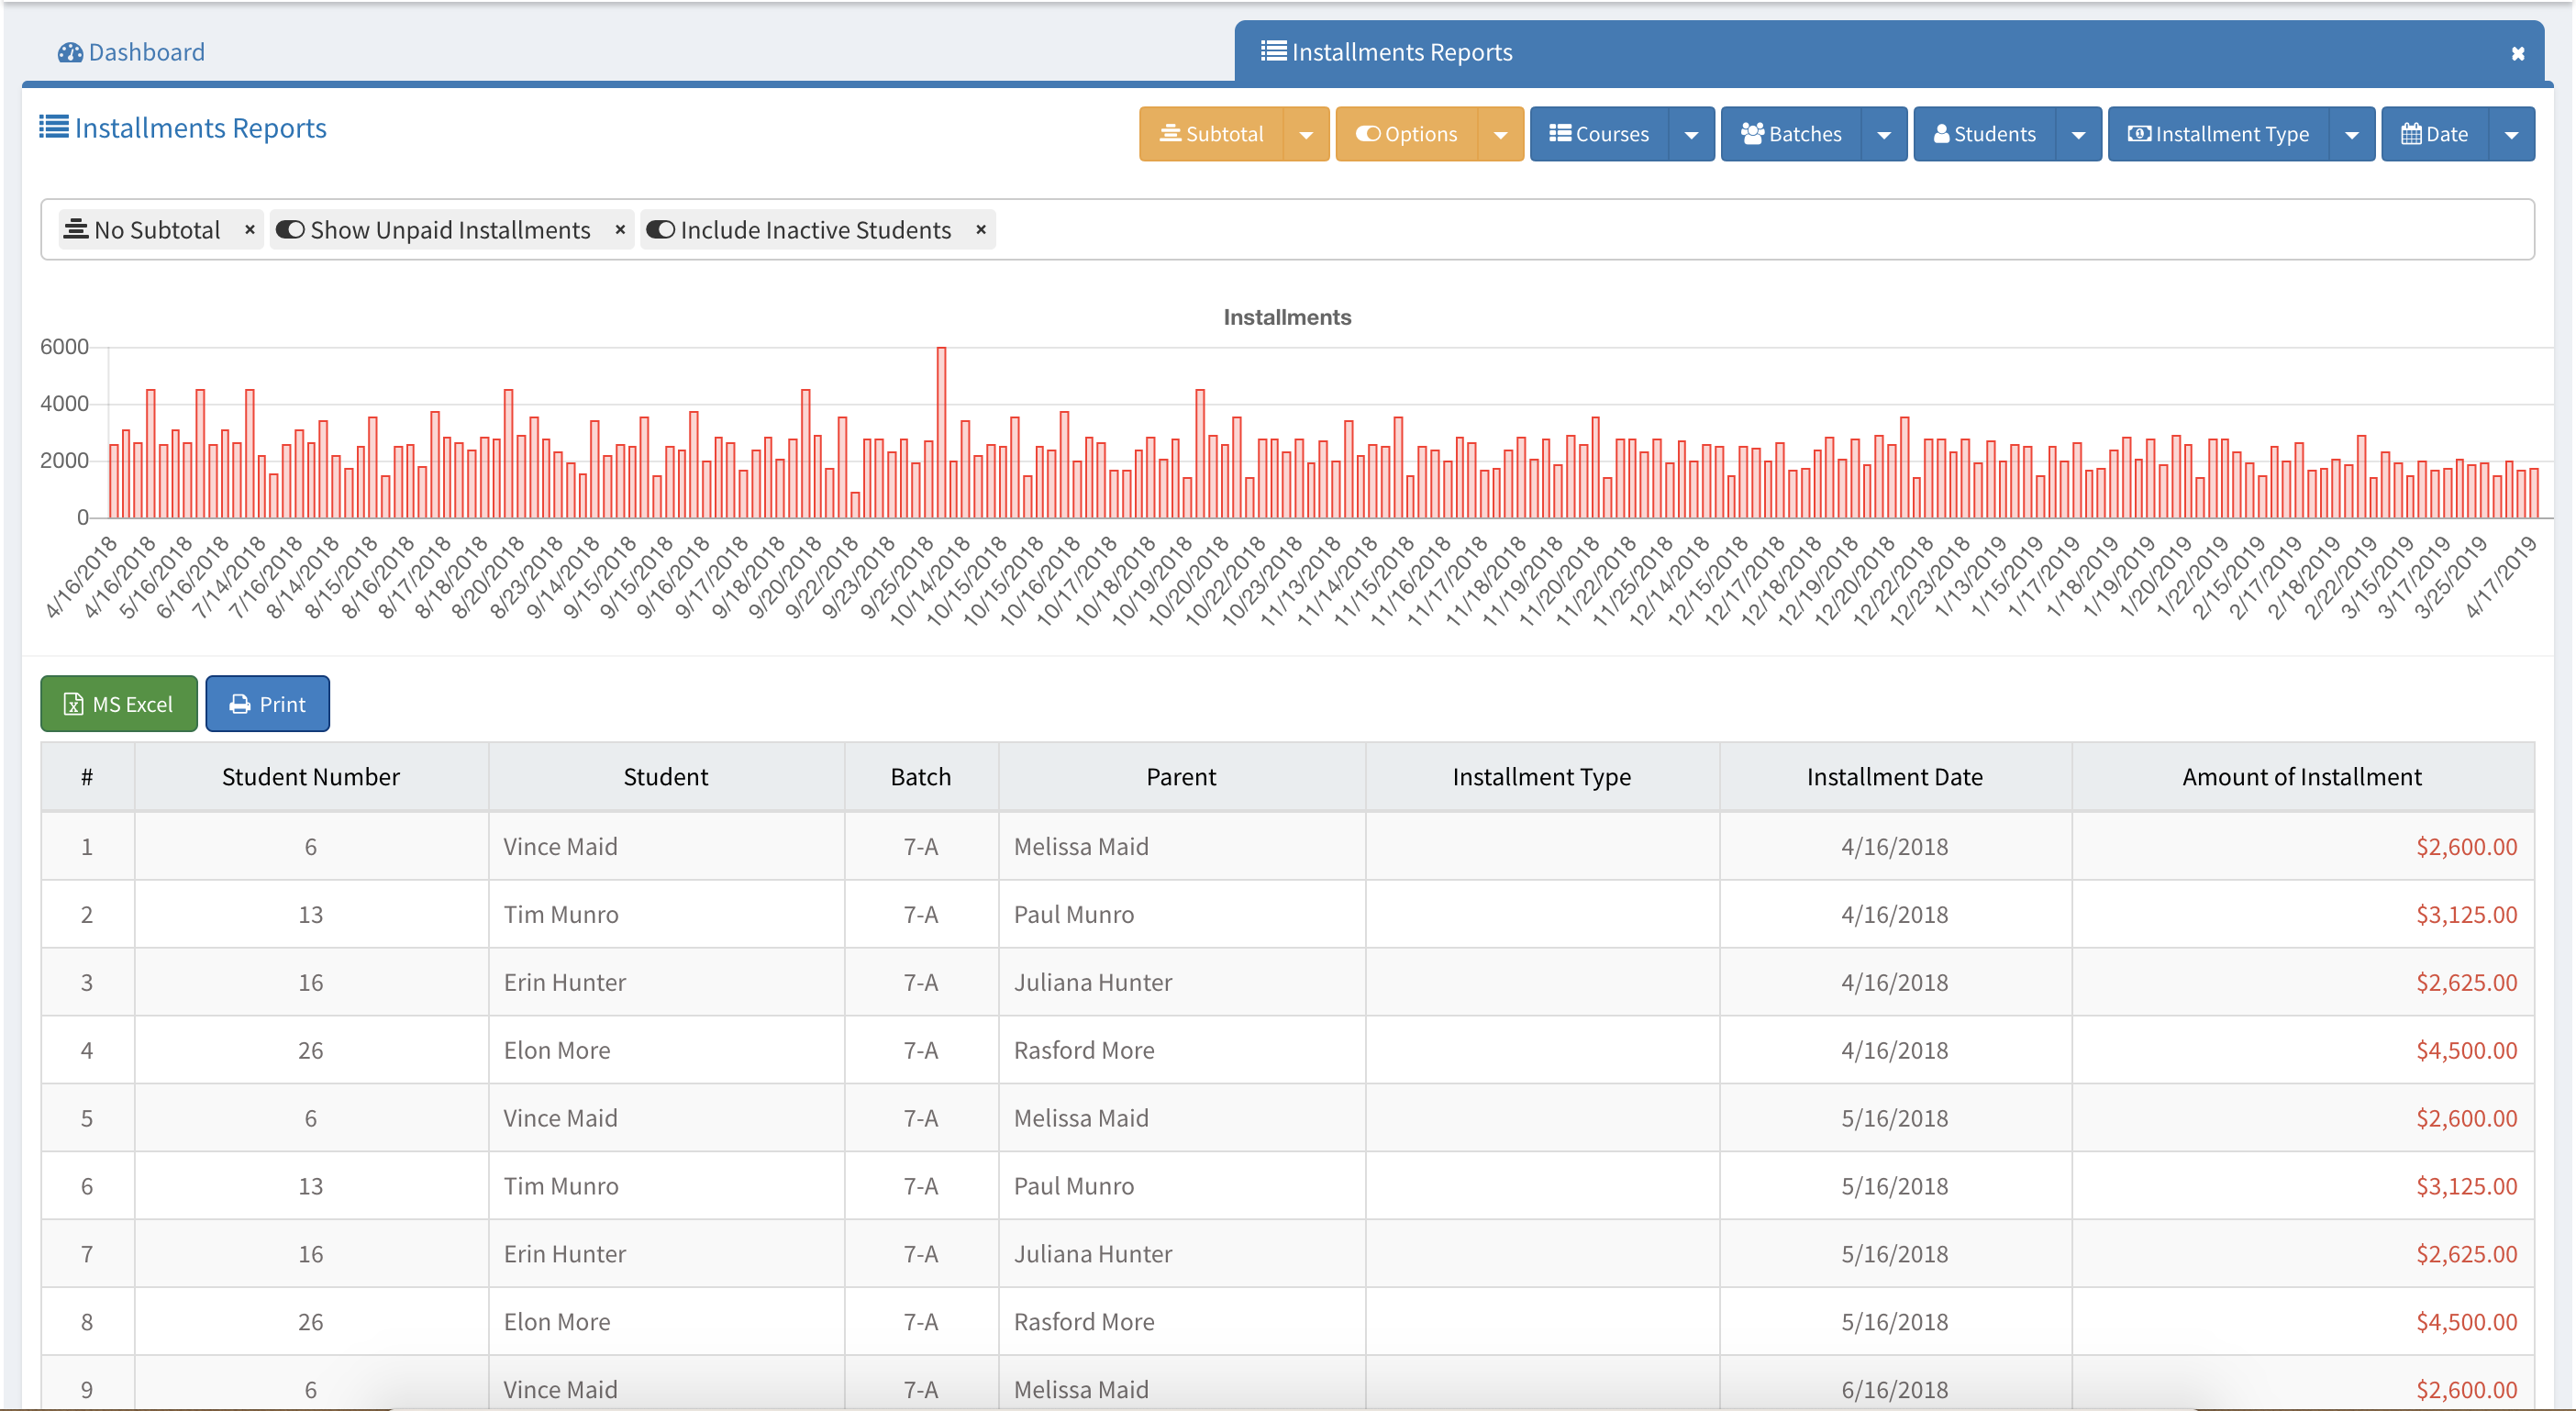This screenshot has width=2576, height=1411.
Task: Expand the Subtotal dropdown arrow
Action: (1305, 134)
